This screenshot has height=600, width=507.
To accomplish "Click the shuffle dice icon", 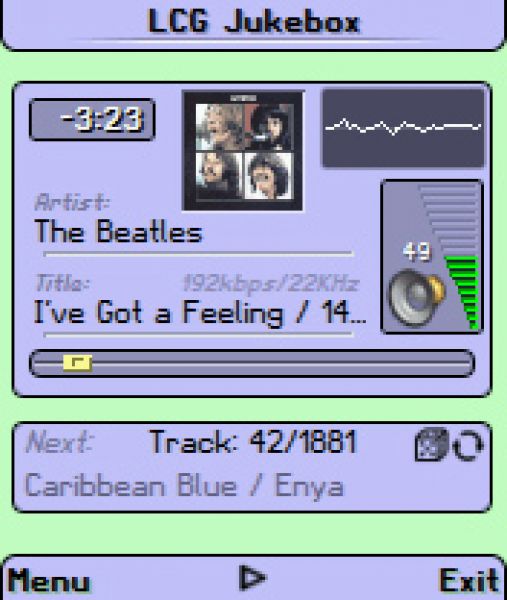I will click(432, 445).
